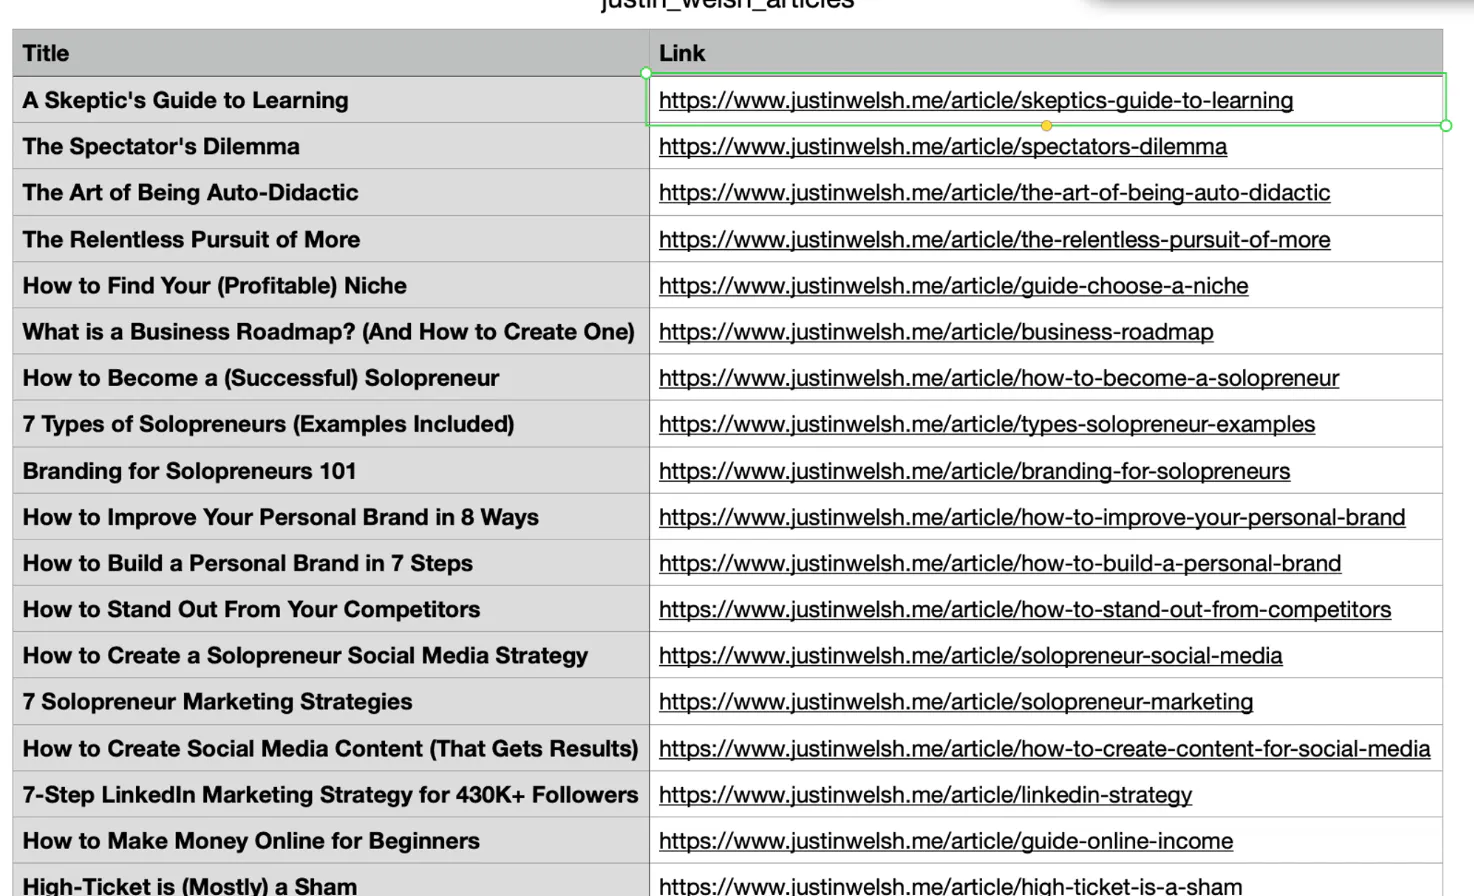Select cell 'How to Find Your (Profitable) Niche'

coord(331,286)
